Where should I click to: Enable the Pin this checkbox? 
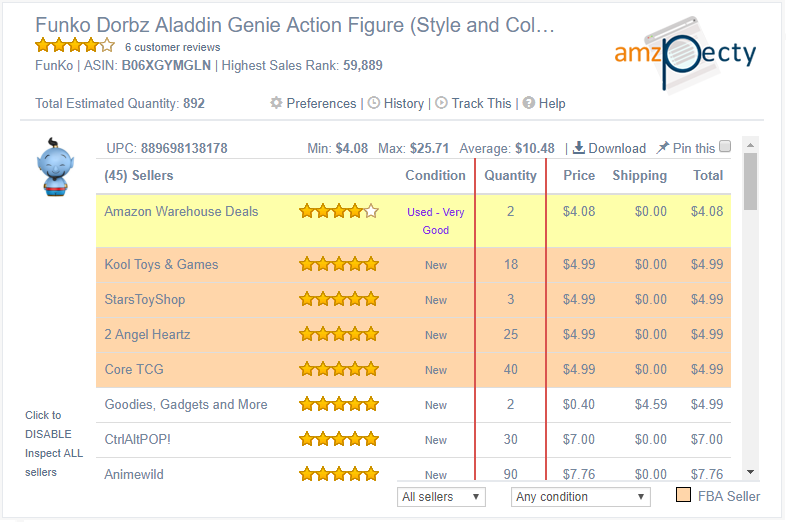tap(725, 146)
